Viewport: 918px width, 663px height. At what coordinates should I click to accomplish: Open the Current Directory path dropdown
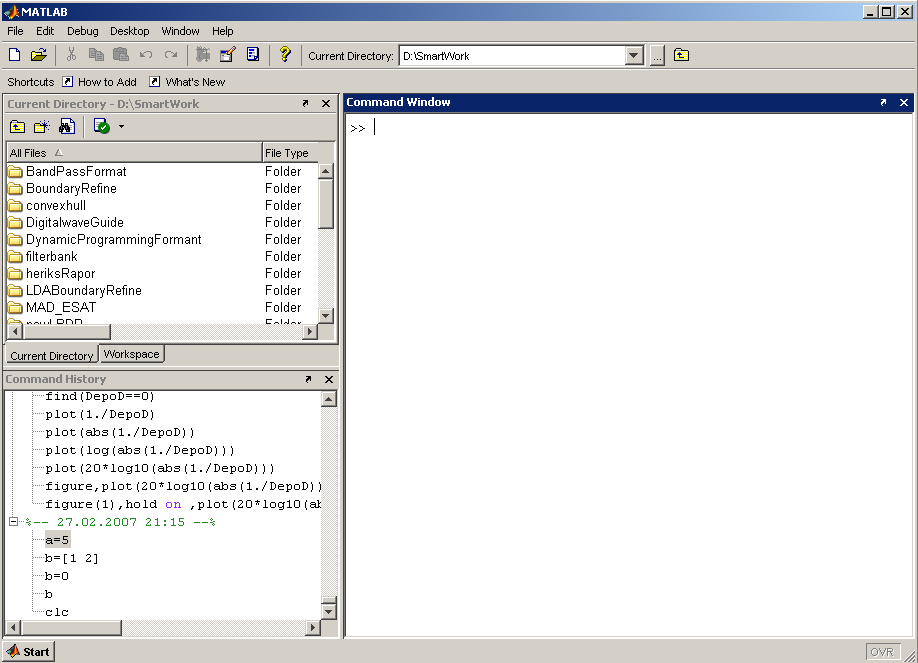[633, 56]
